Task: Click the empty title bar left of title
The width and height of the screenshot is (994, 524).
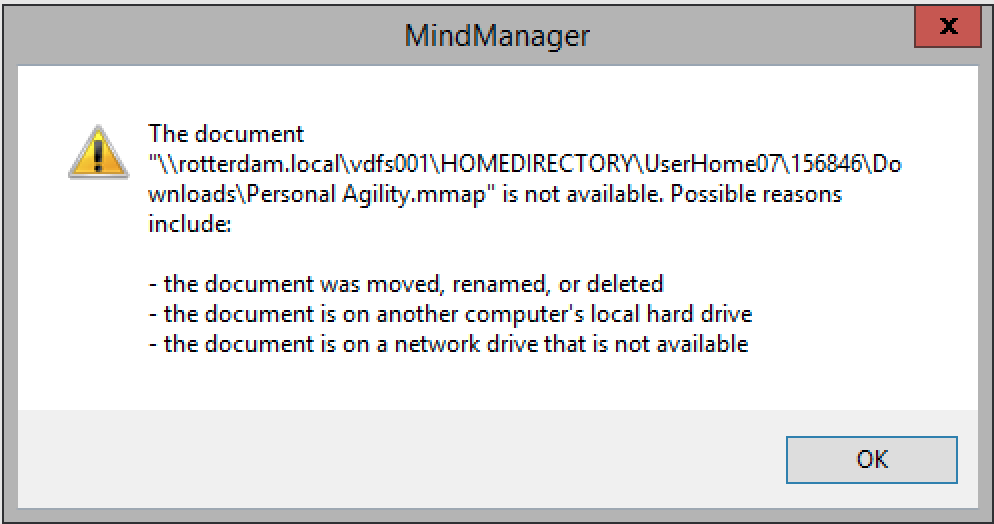Action: 200,37
